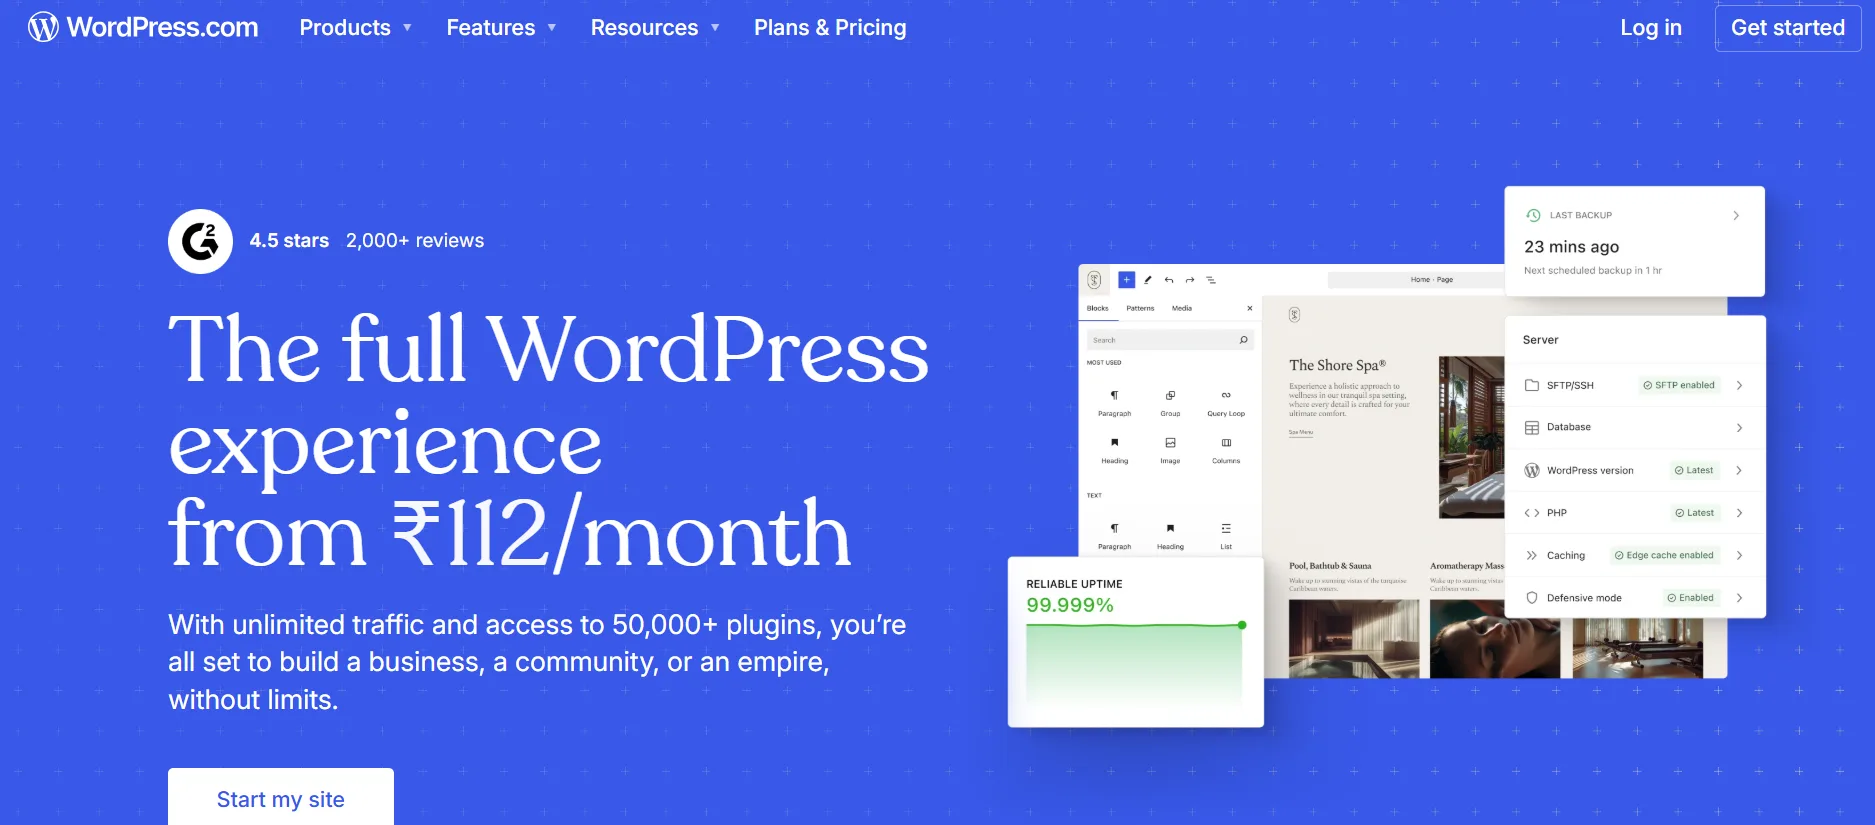Click the Start my site button
This screenshot has height=825, width=1875.
281,799
